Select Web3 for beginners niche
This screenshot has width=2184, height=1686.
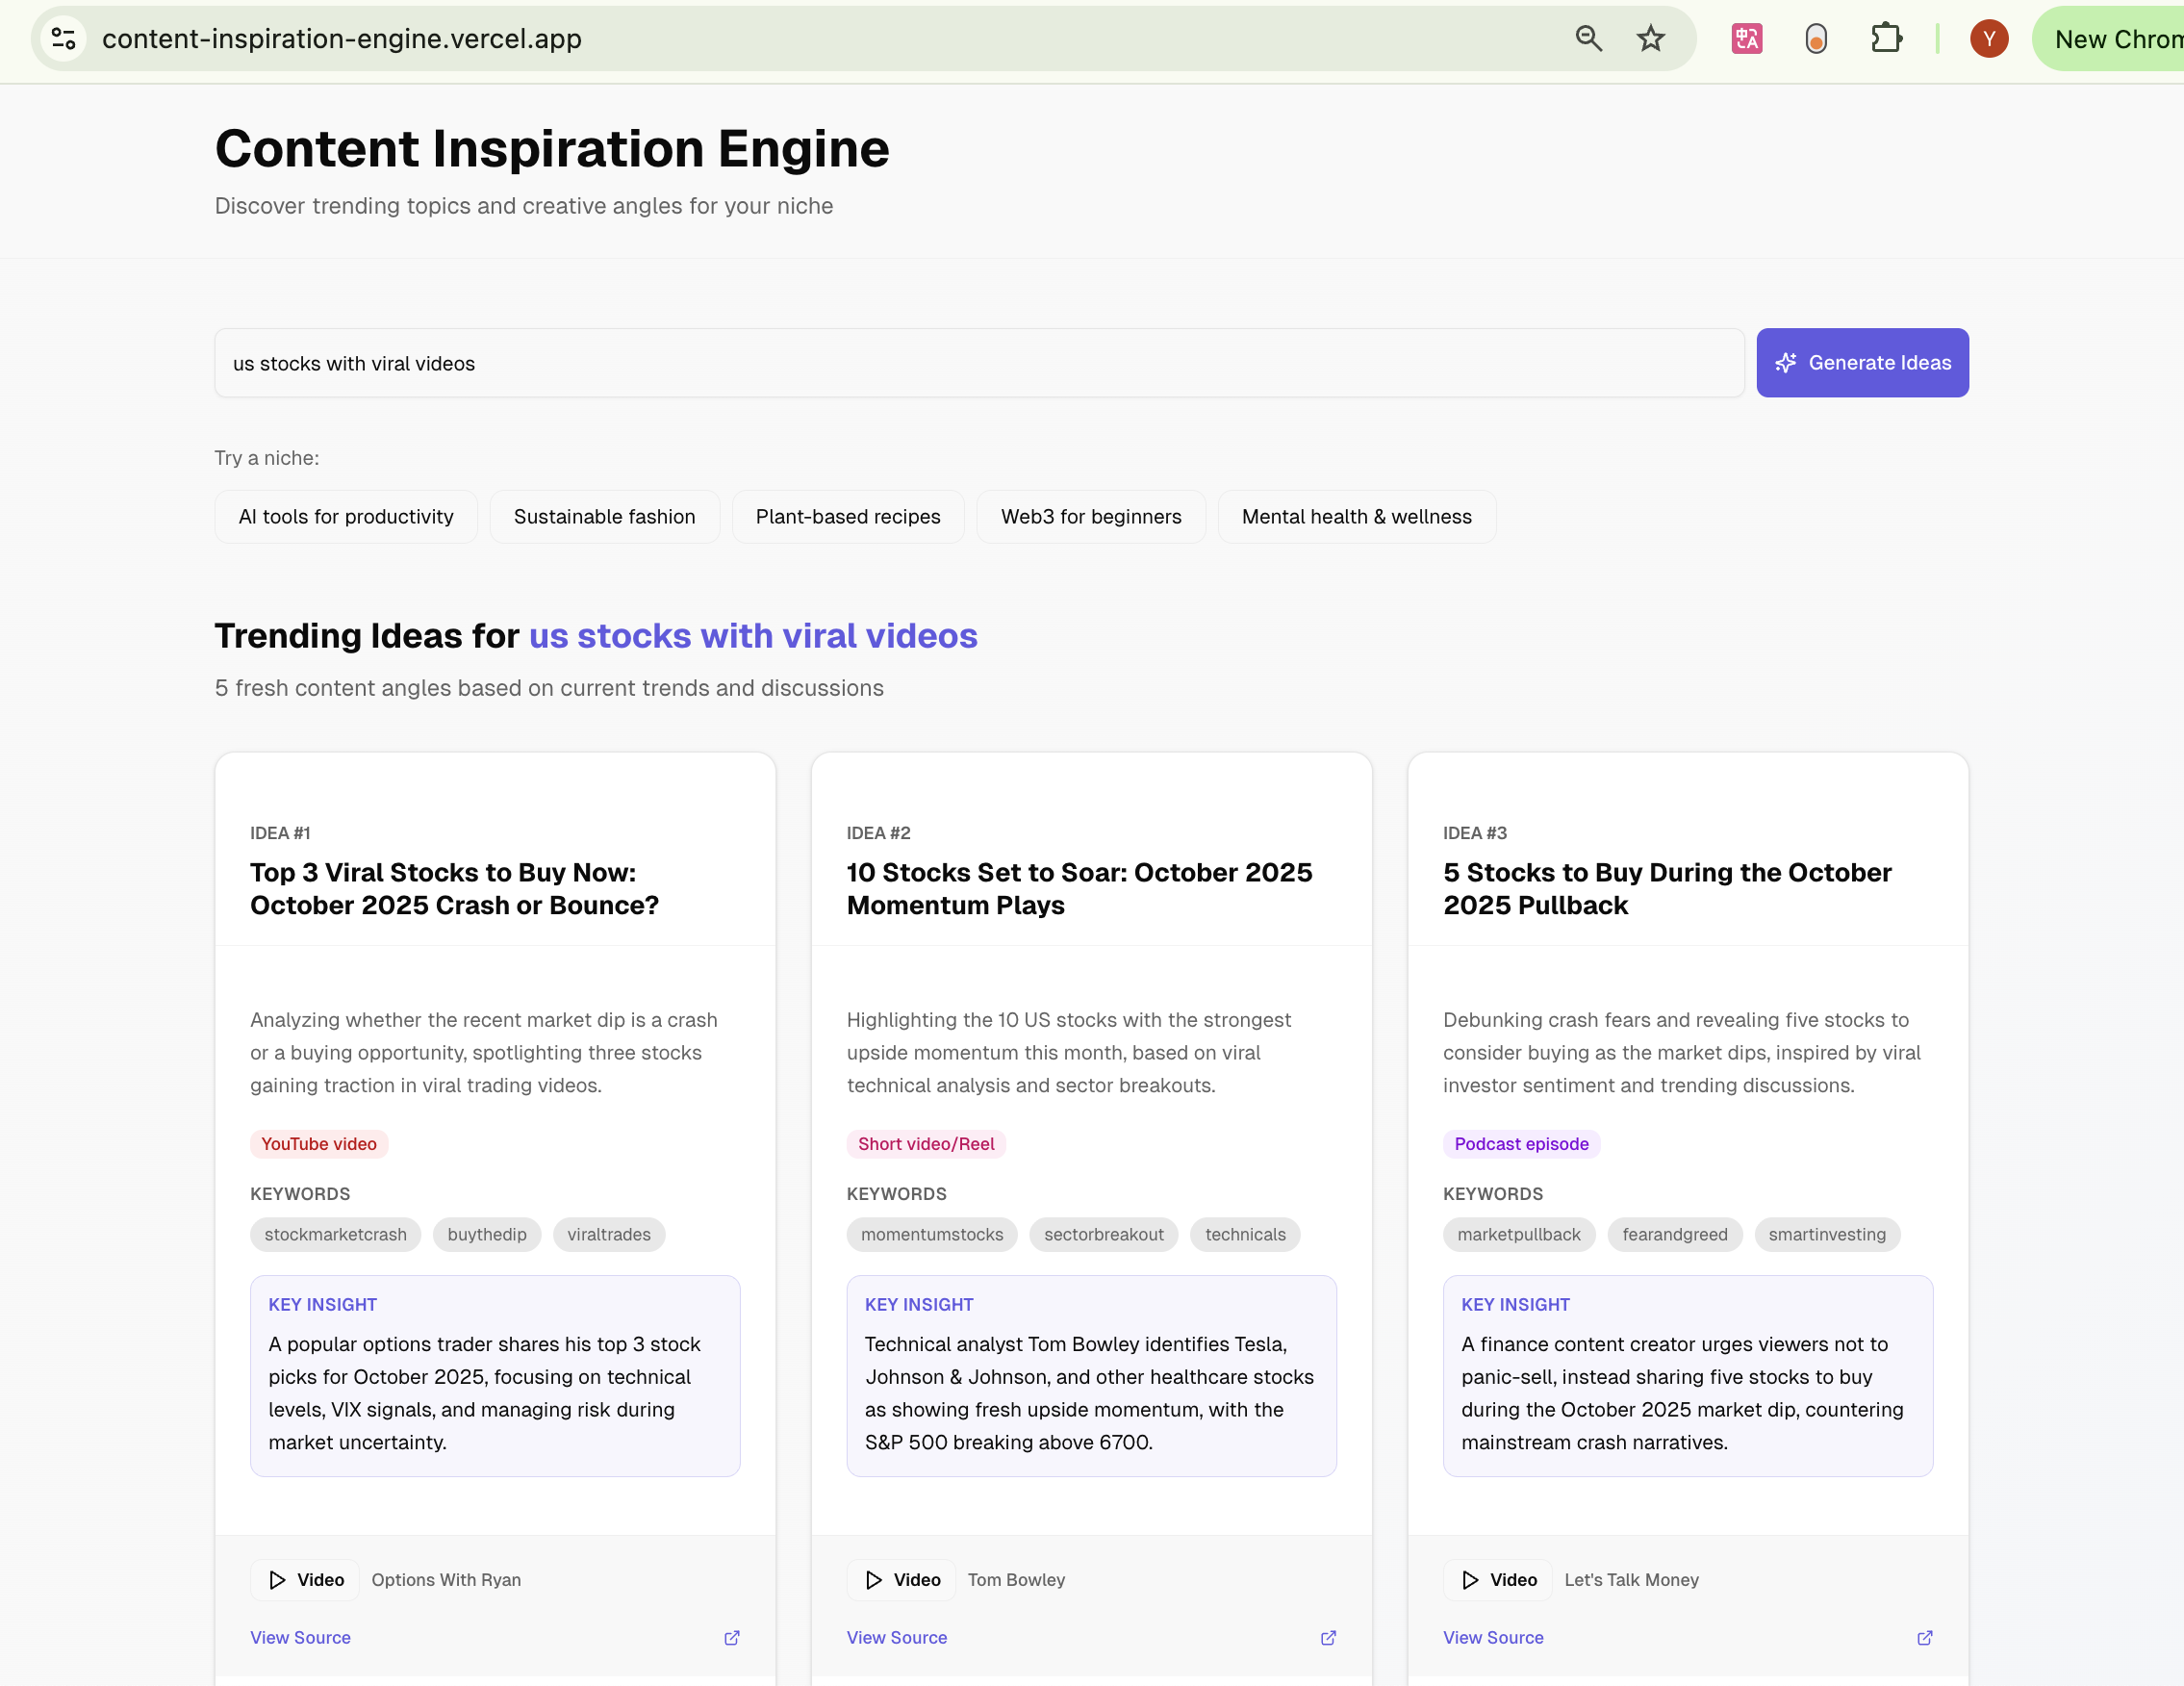tap(1091, 517)
